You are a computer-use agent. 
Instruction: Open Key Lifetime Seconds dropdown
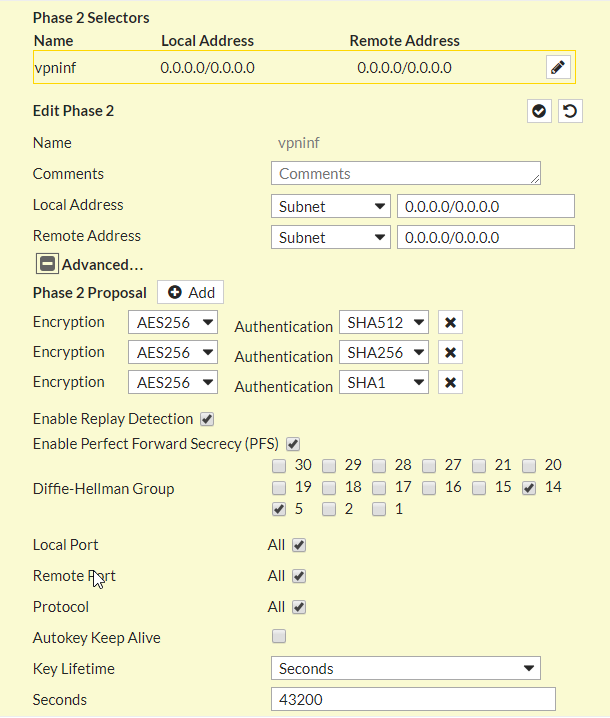coord(406,669)
